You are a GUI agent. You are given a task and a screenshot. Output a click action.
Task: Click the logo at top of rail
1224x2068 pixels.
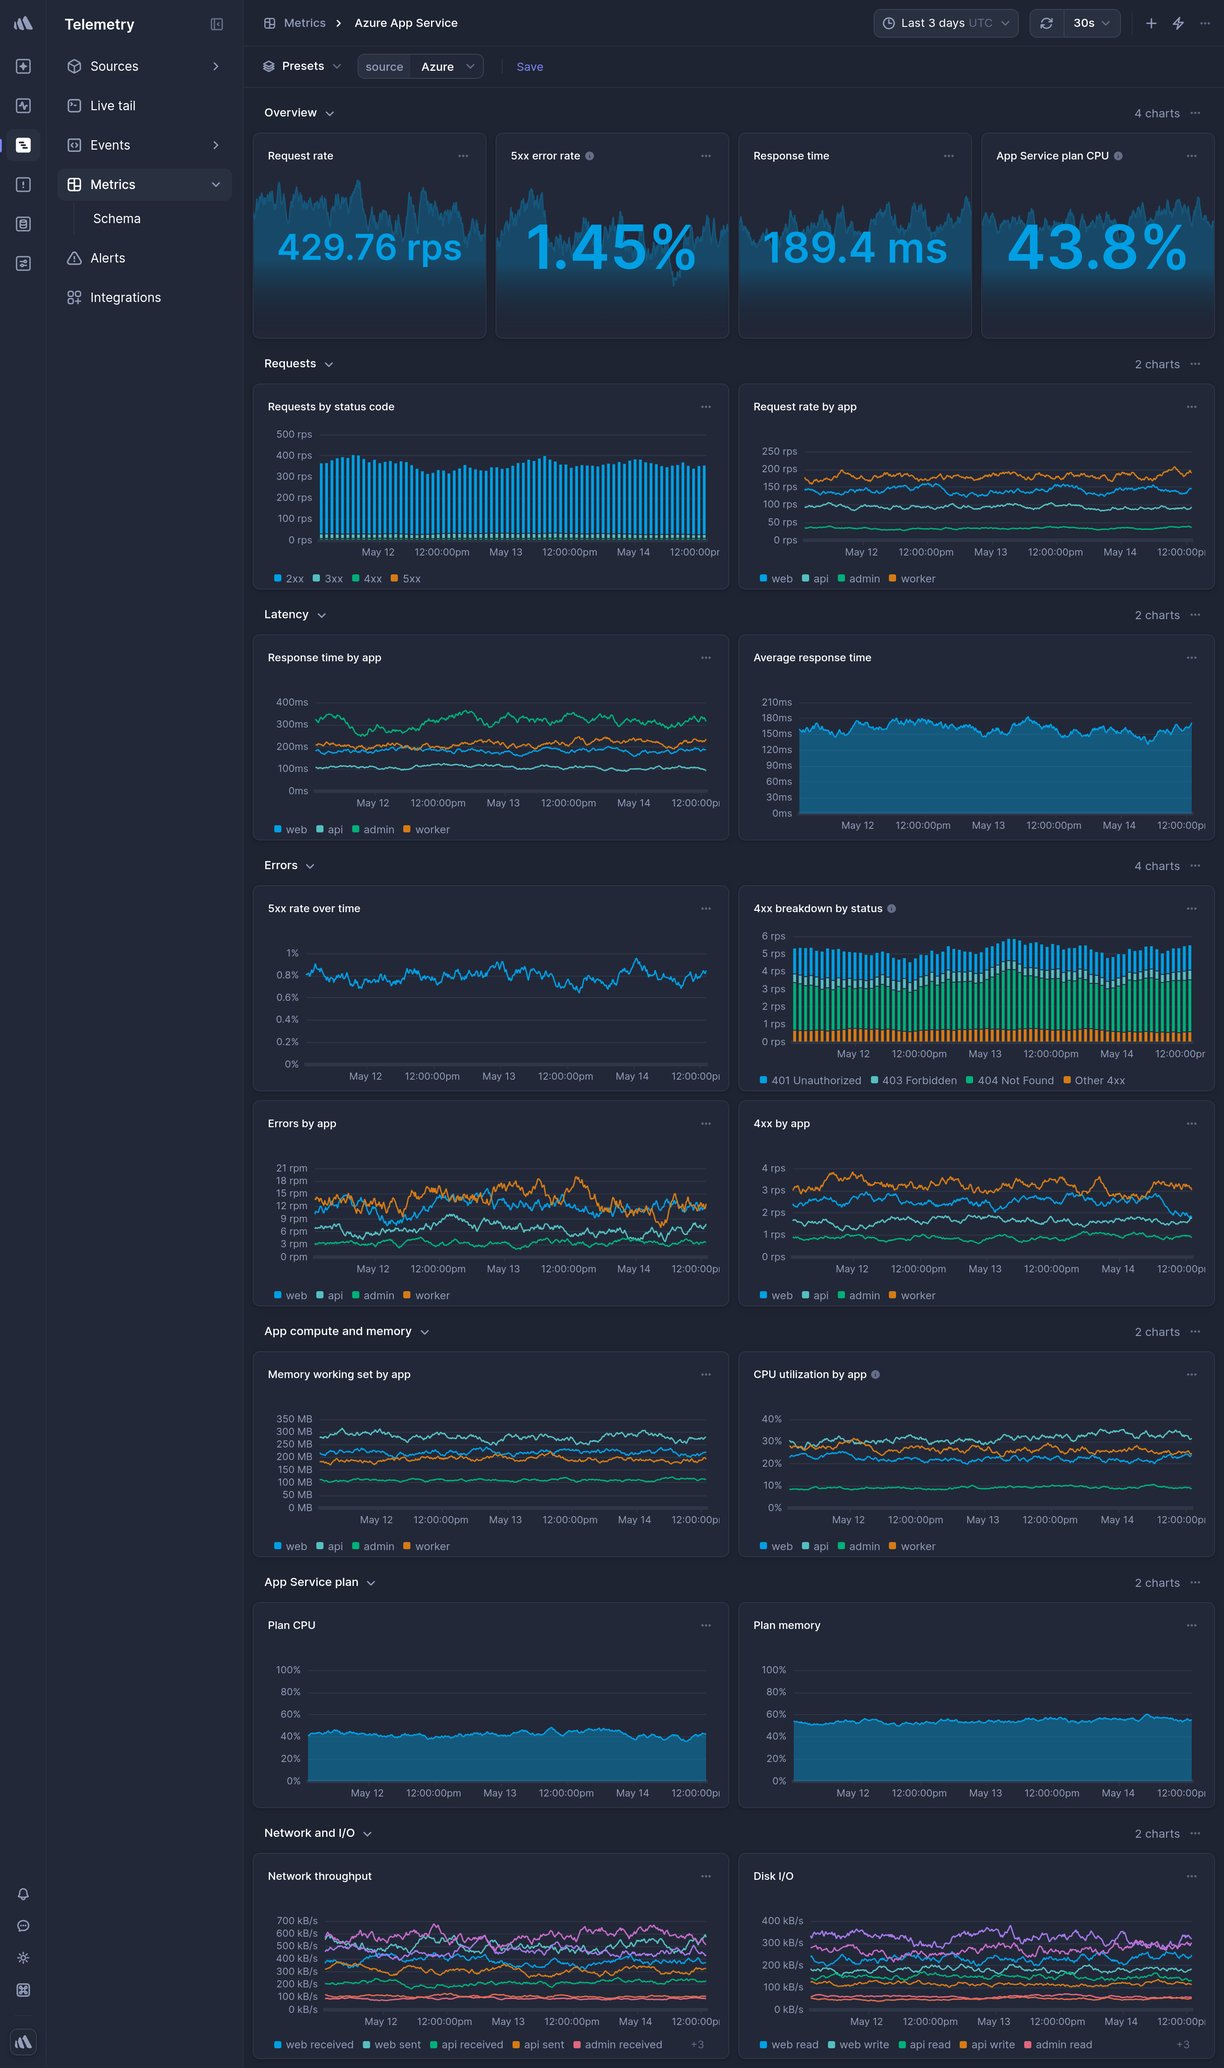(x=23, y=23)
